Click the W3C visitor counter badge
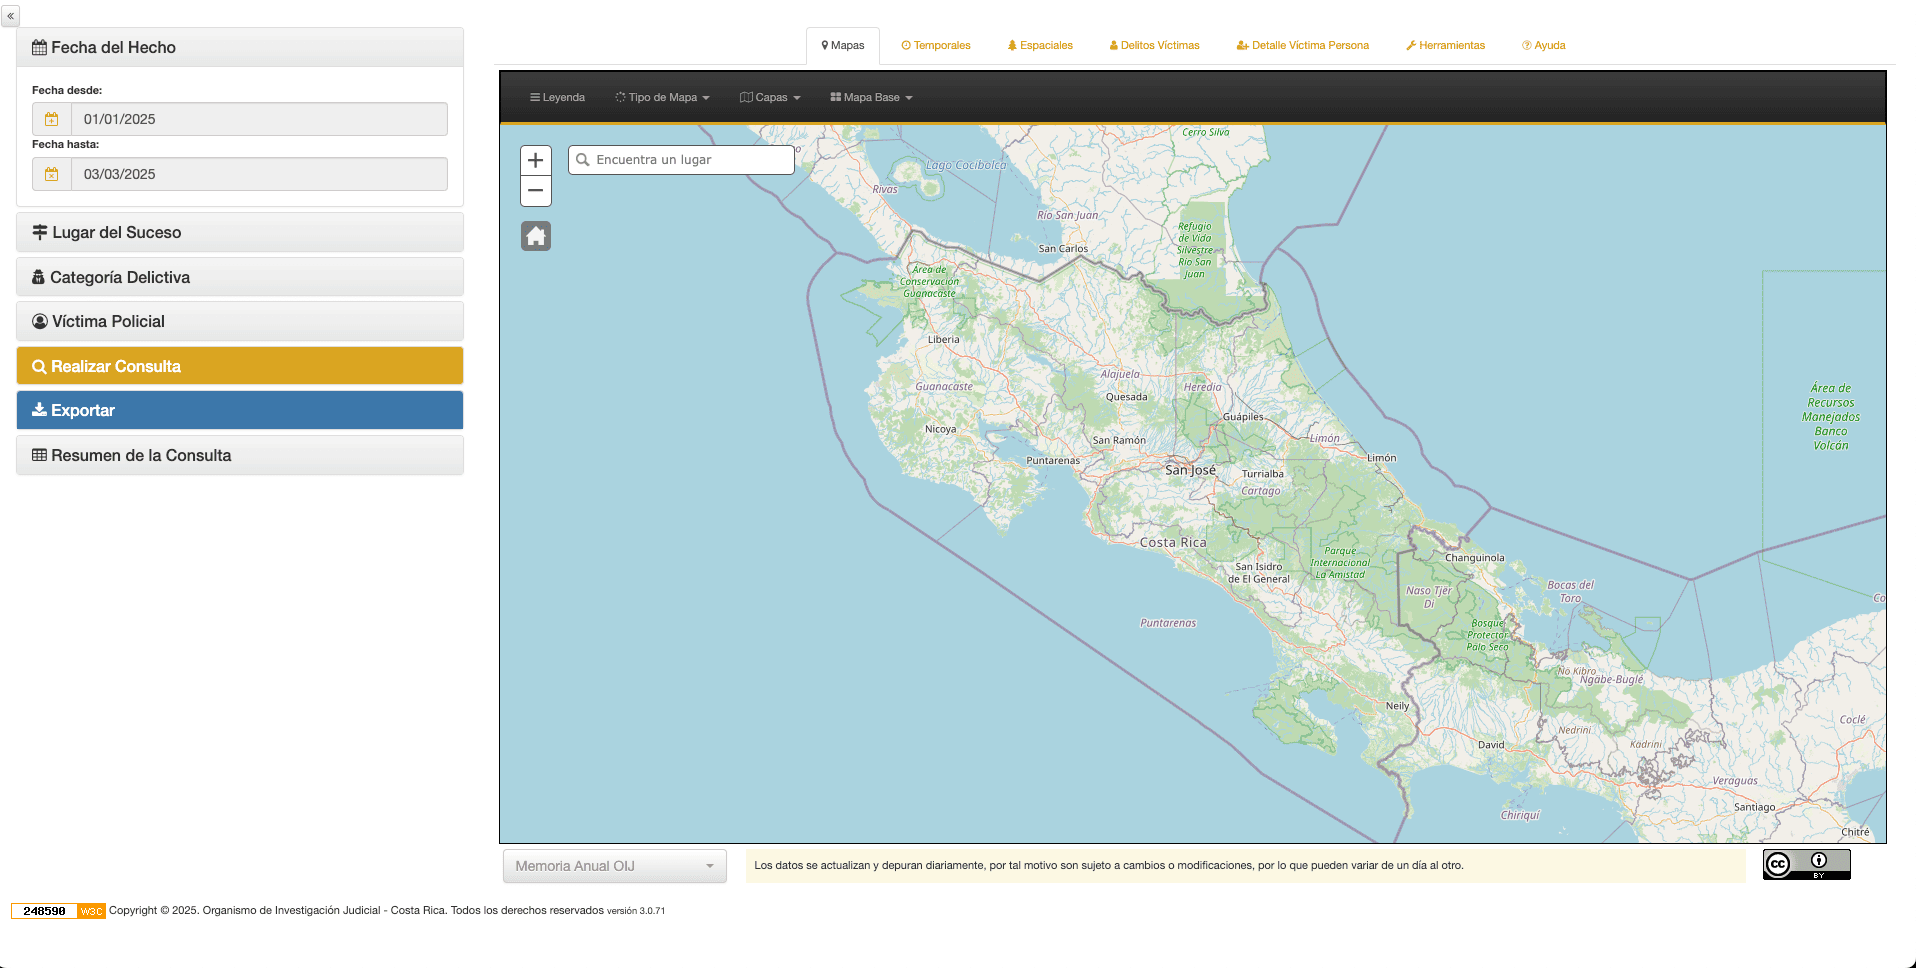 tap(58, 911)
